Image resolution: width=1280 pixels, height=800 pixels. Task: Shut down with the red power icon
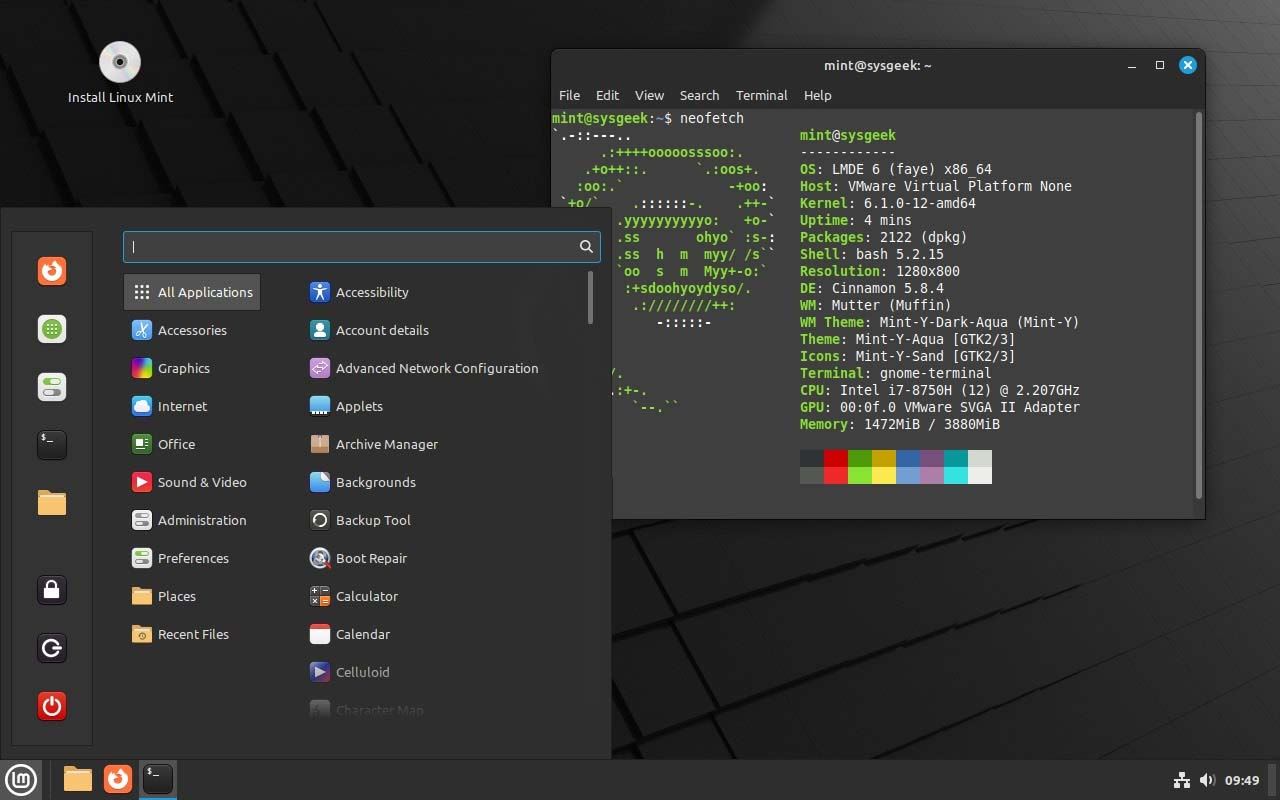coord(51,705)
